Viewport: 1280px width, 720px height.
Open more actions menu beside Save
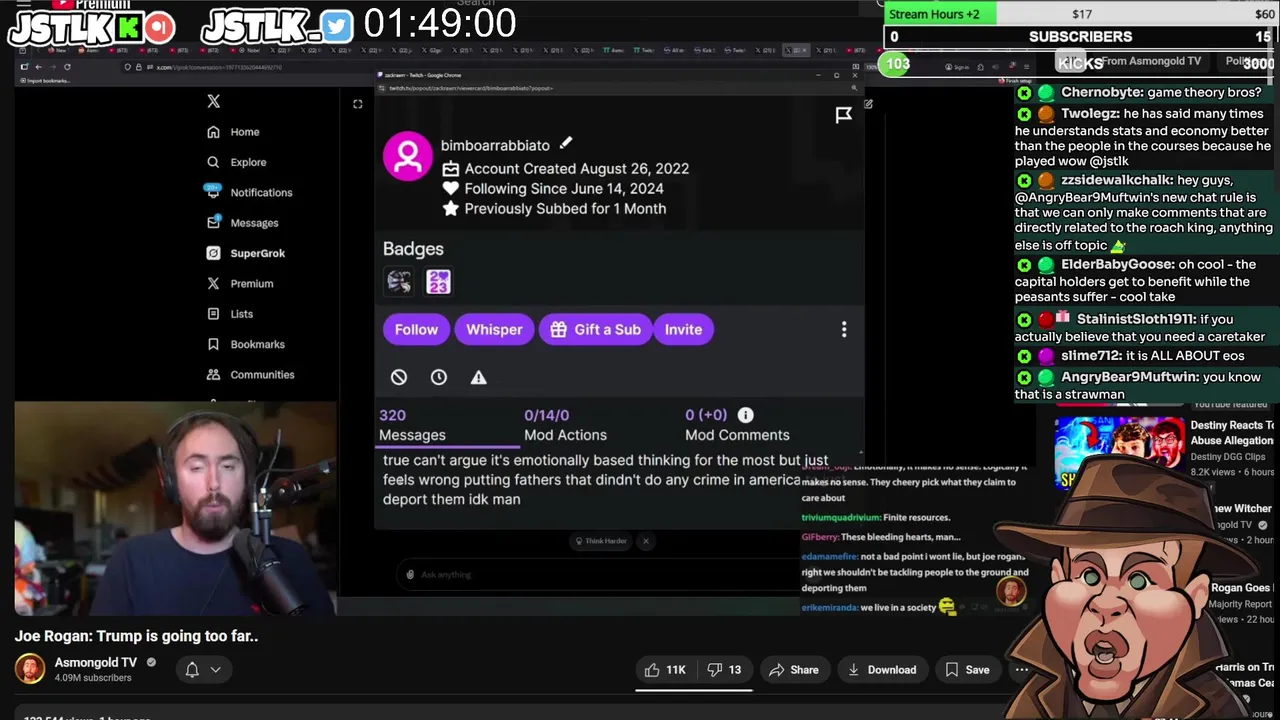1021,670
